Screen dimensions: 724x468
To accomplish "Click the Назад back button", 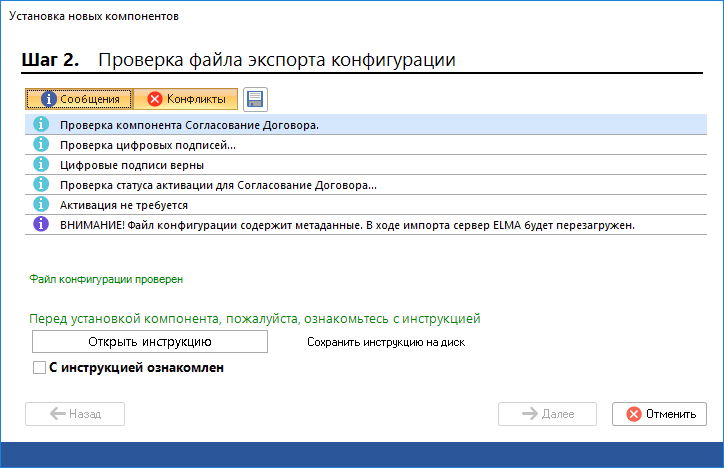I will point(75,414).
